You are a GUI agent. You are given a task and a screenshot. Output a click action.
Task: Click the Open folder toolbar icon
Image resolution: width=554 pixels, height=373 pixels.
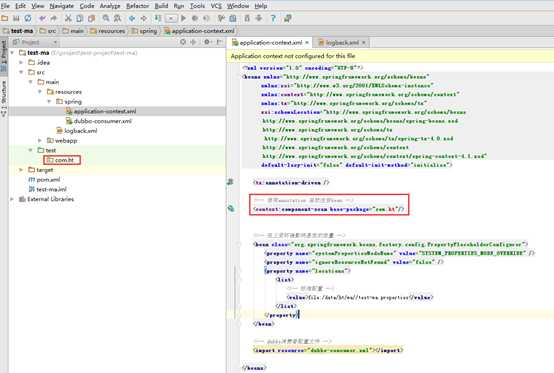5,18
